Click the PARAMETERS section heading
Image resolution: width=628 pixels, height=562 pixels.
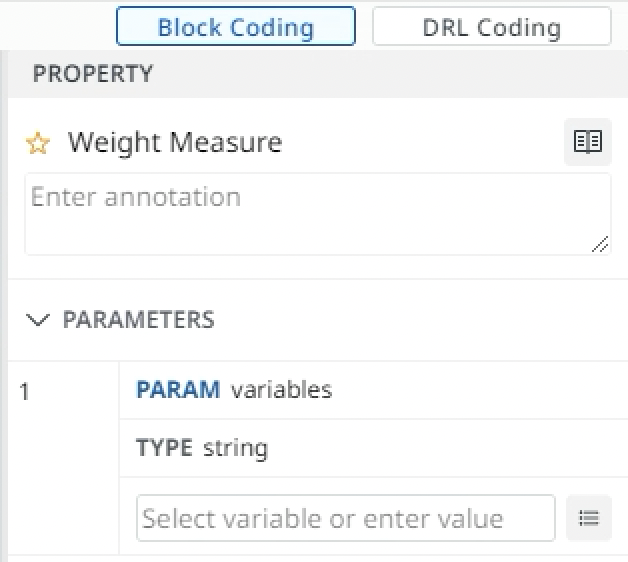tap(139, 320)
